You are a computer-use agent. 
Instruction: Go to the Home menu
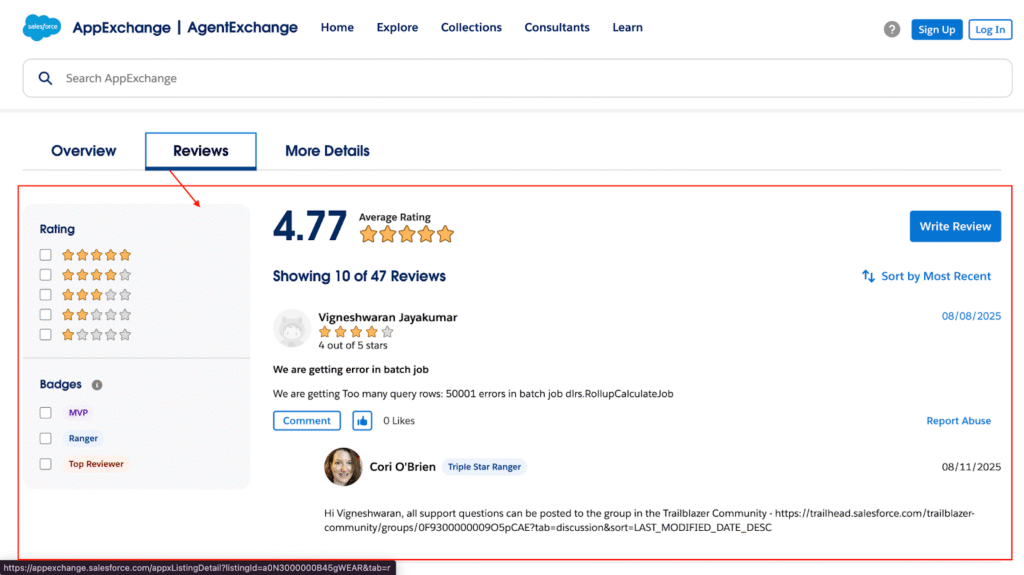[x=337, y=27]
